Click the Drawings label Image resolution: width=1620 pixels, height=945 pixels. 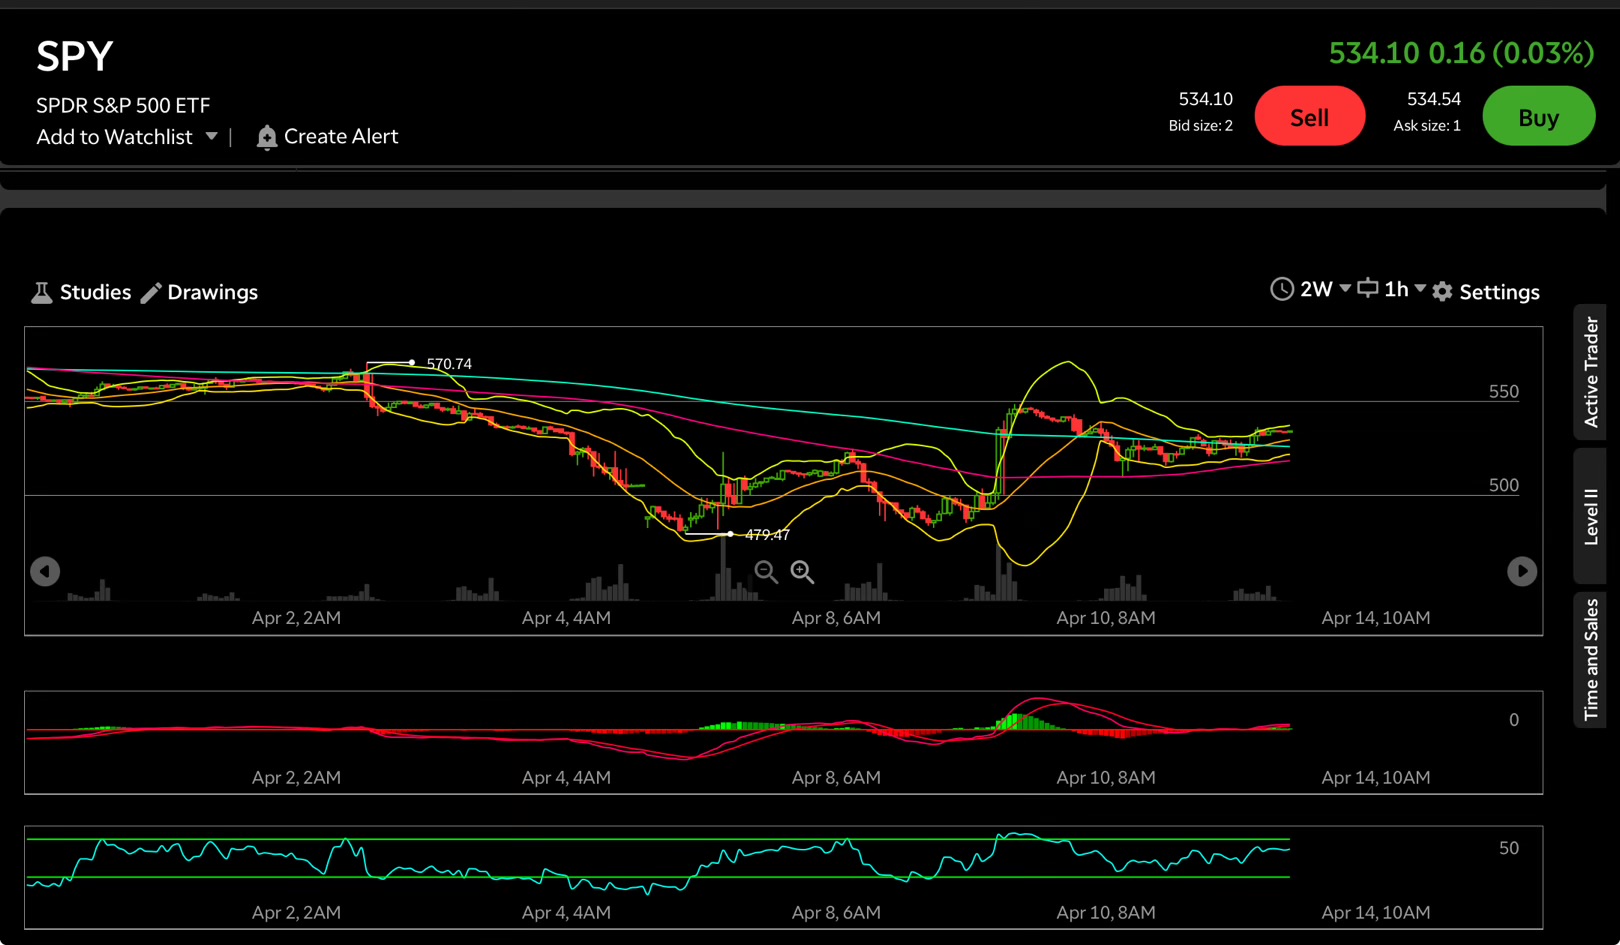pos(212,292)
